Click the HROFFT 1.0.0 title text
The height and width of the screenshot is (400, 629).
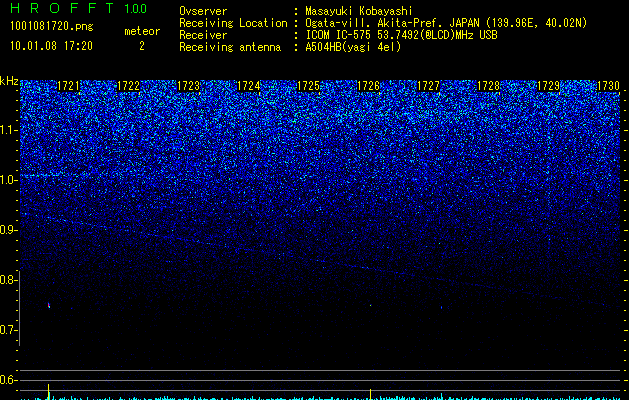pos(79,8)
